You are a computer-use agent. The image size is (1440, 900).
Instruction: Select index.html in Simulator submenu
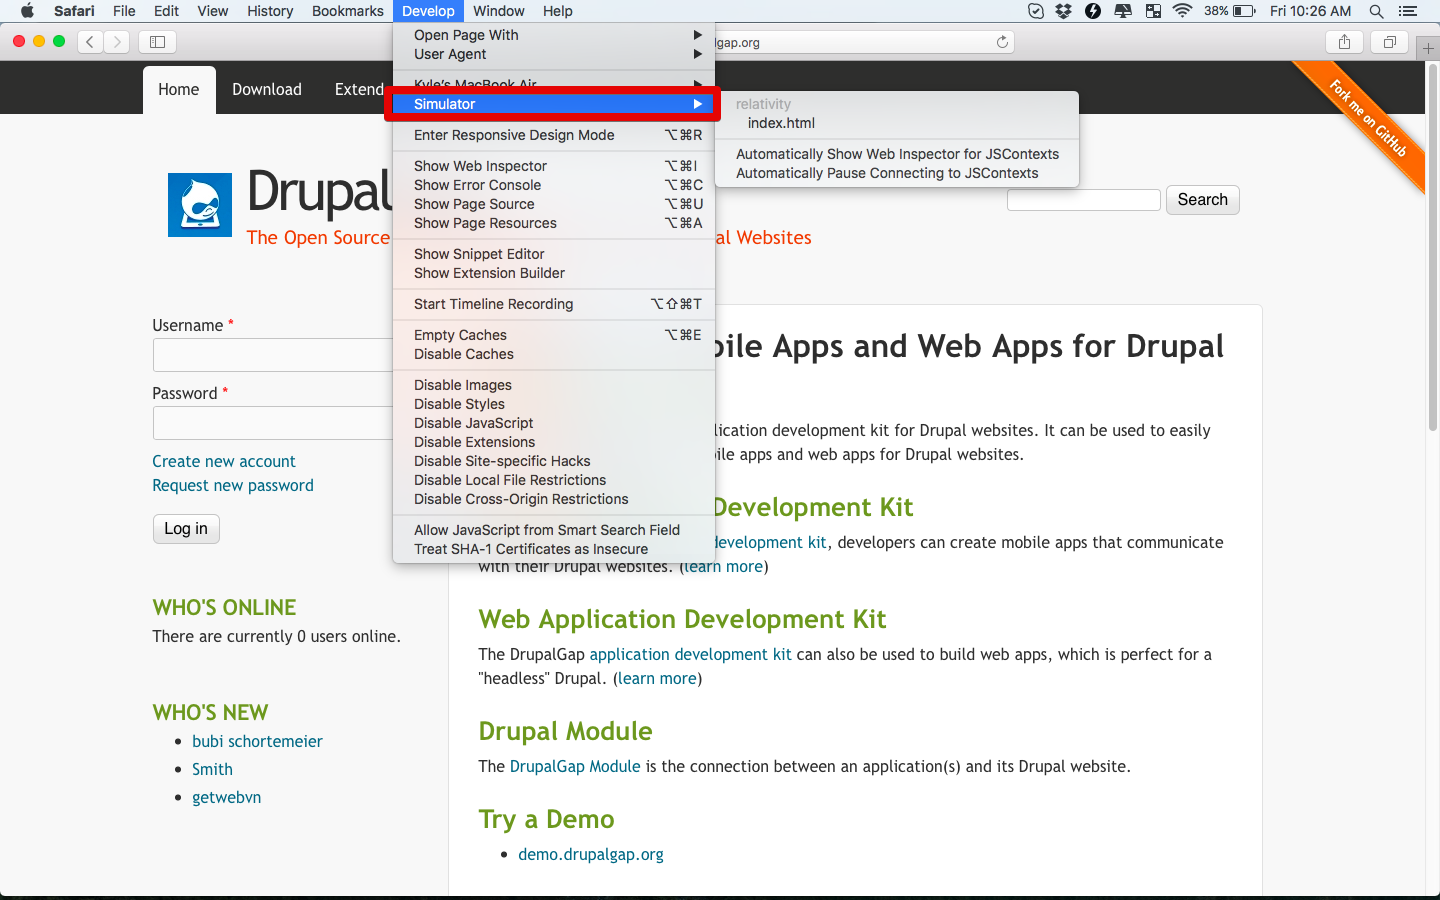[897, 123]
